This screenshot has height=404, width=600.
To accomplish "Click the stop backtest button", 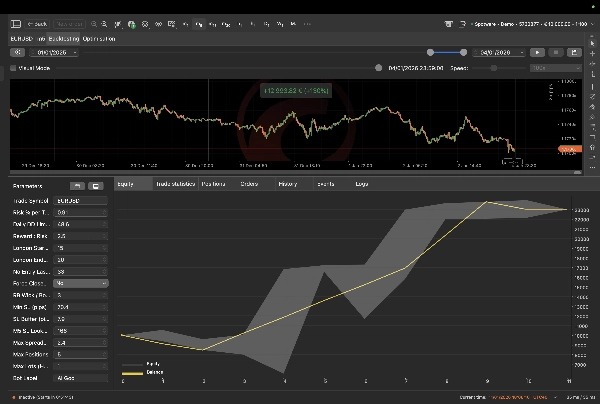I will tap(556, 51).
